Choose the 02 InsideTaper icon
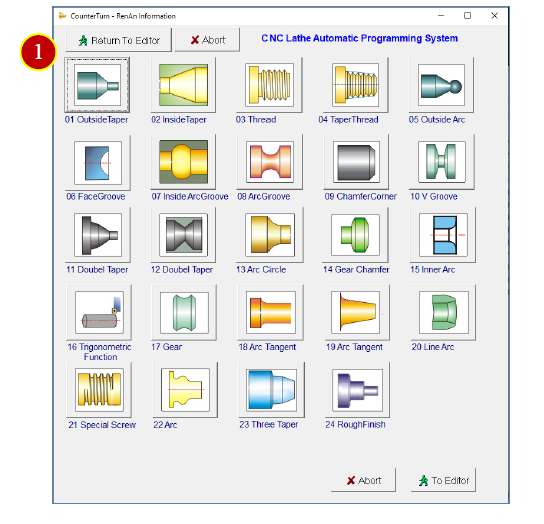The image size is (544, 524). click(x=184, y=85)
